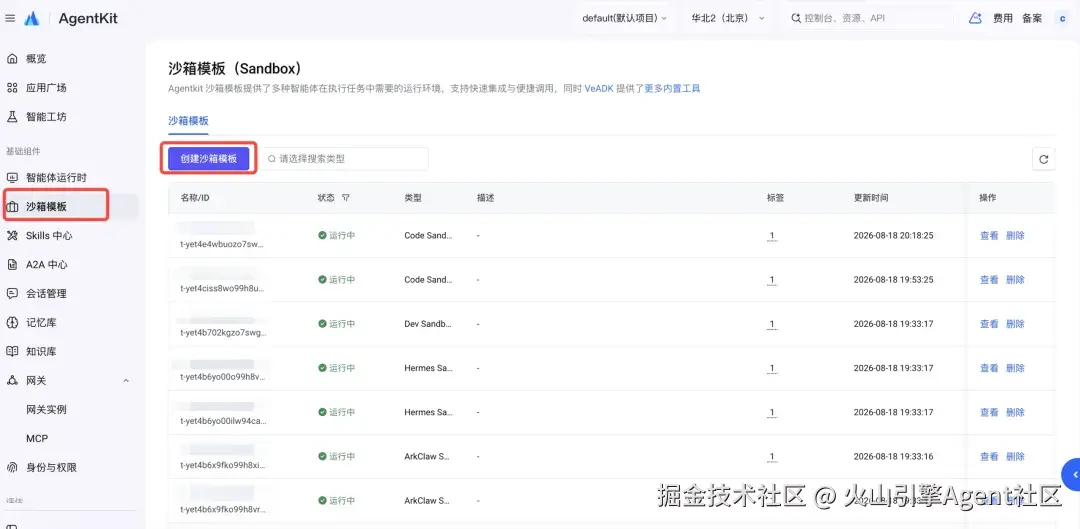Click tag count for t-yet4e4wbuozo7sw row
Viewport: 1080px width, 529px height.
point(771,236)
